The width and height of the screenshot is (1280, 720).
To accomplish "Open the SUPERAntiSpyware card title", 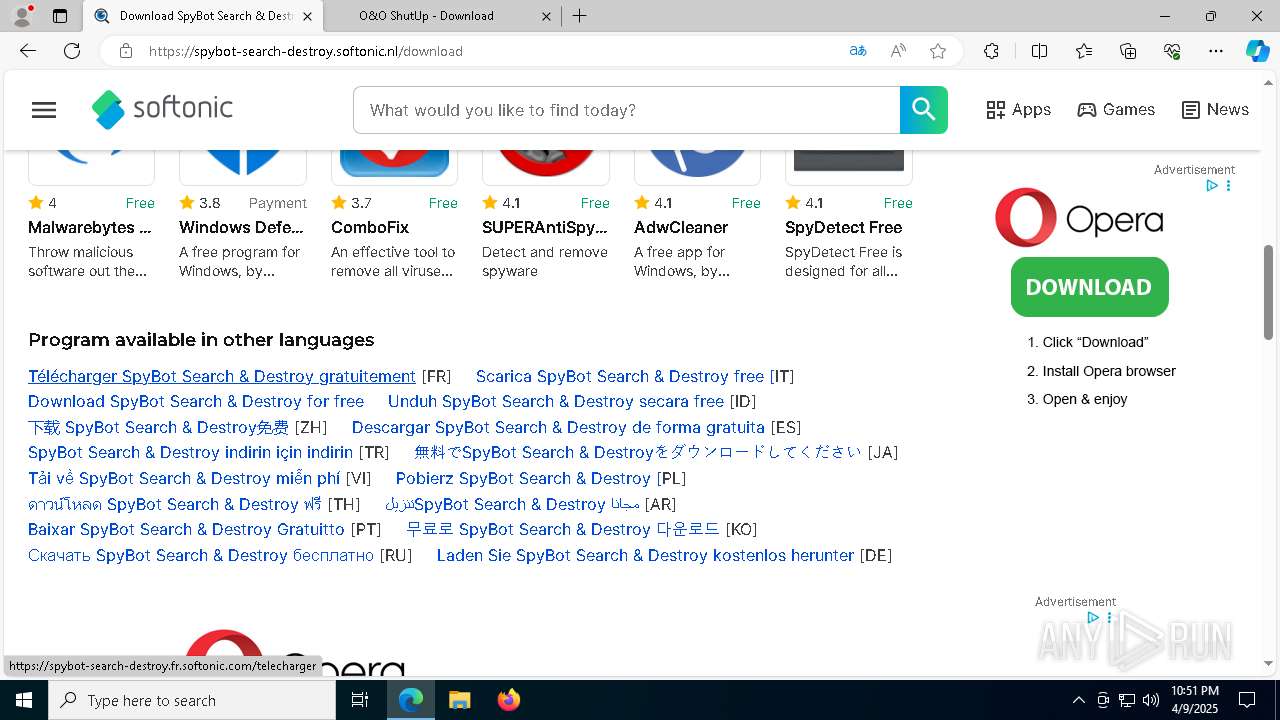I will (545, 227).
